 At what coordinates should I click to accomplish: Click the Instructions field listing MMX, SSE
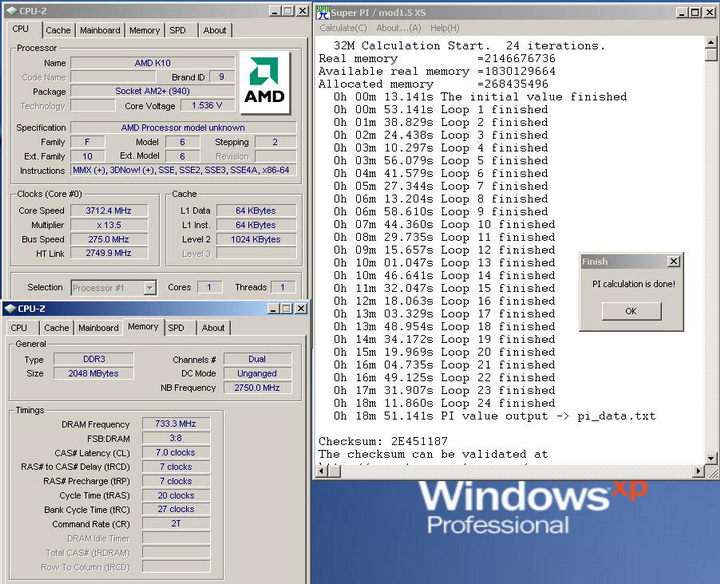point(183,170)
